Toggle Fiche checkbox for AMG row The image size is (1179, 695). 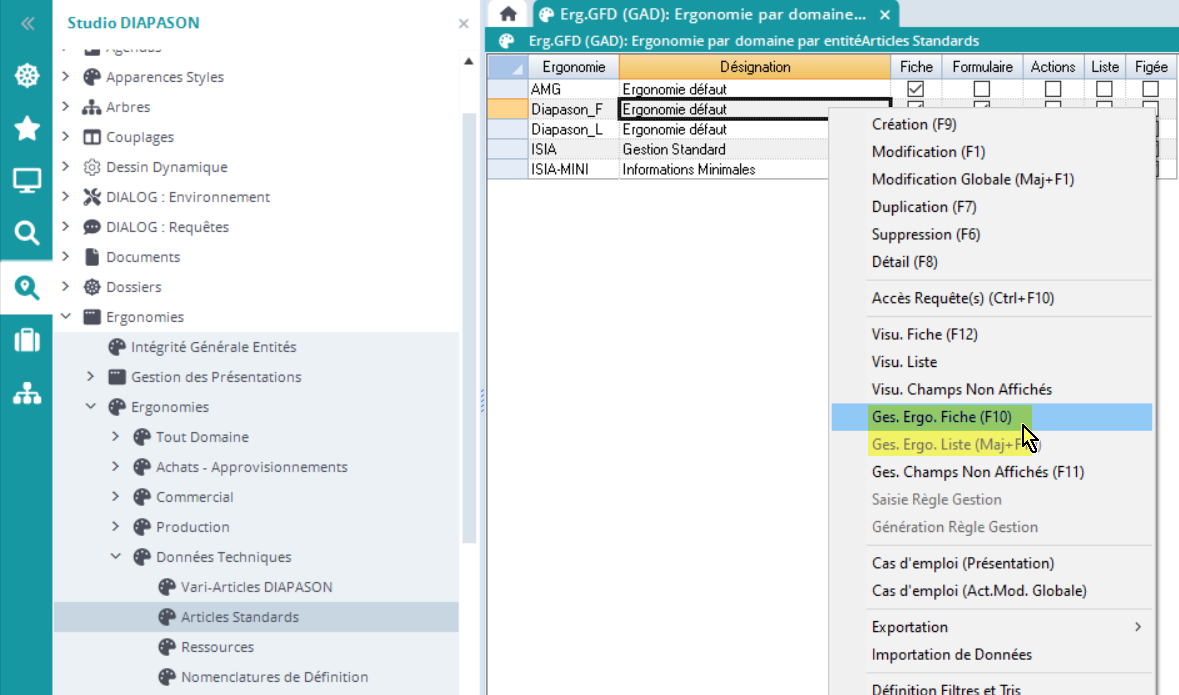[x=915, y=89]
